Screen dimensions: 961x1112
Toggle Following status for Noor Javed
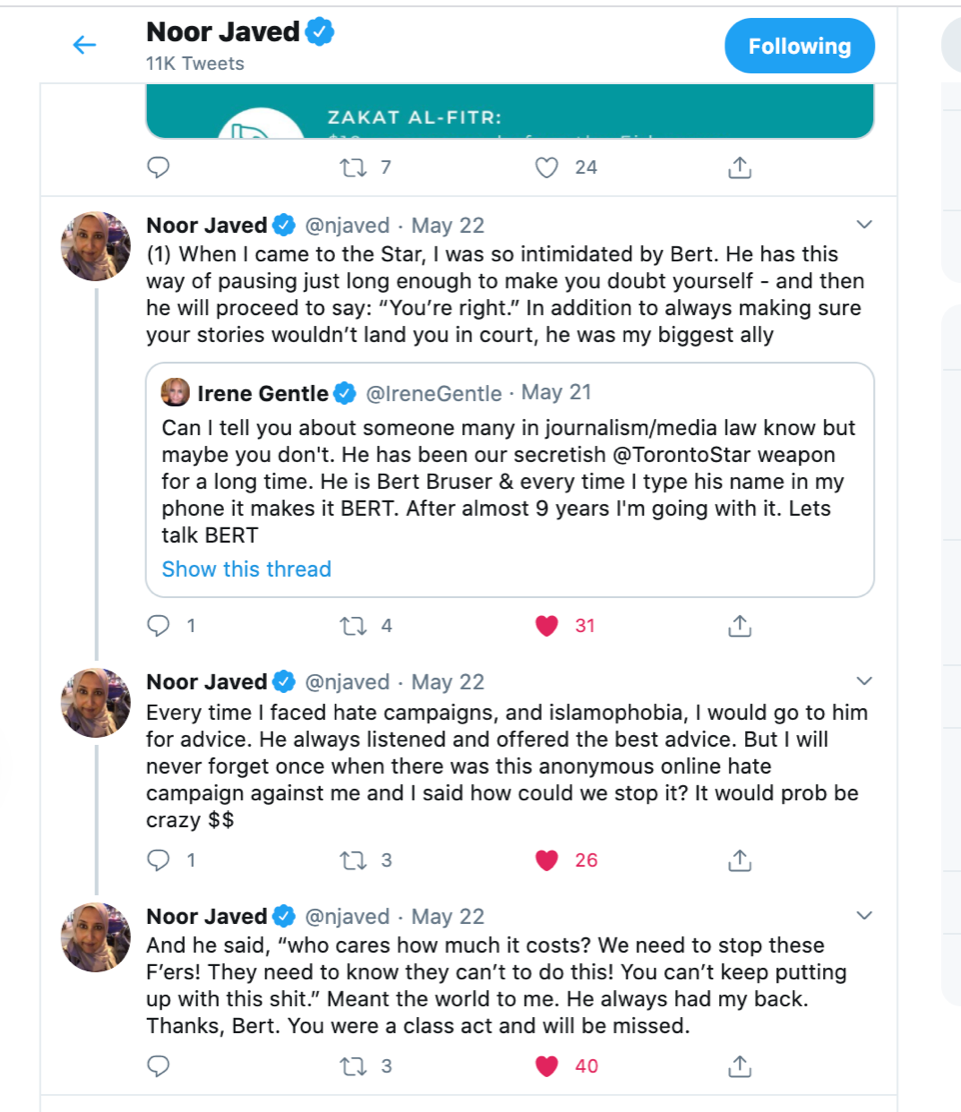pos(799,45)
